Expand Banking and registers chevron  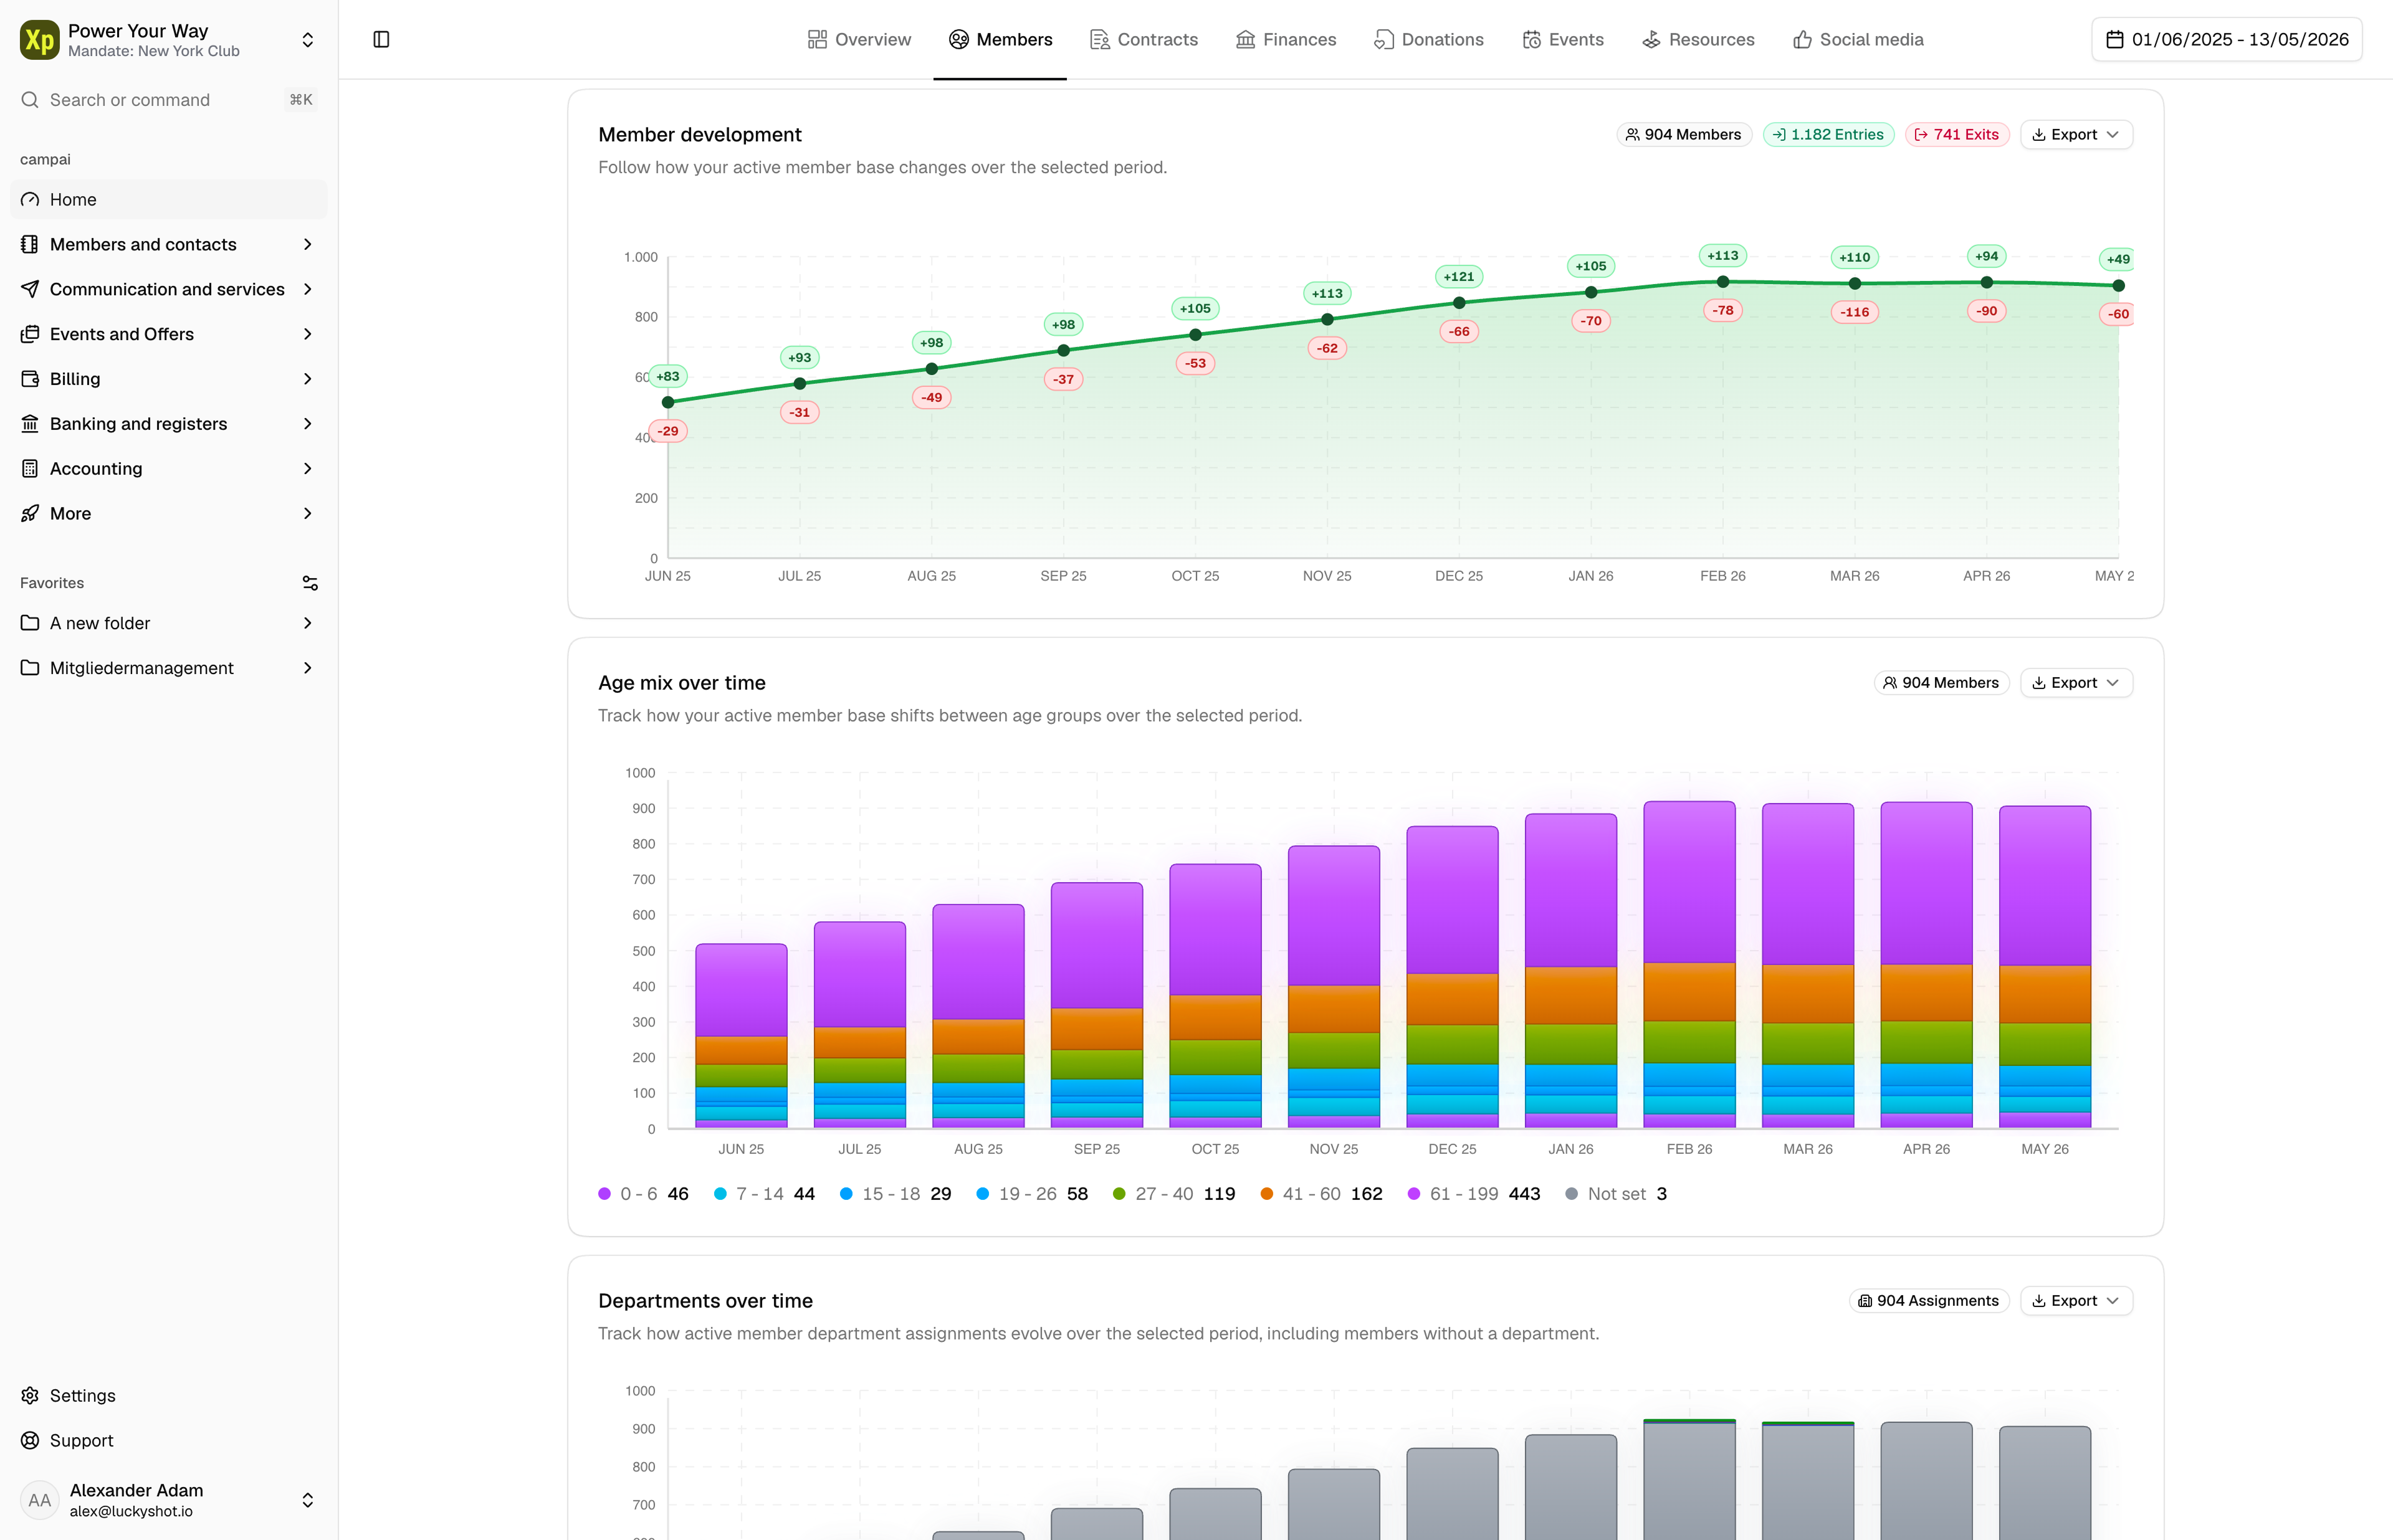pyautogui.click(x=308, y=424)
